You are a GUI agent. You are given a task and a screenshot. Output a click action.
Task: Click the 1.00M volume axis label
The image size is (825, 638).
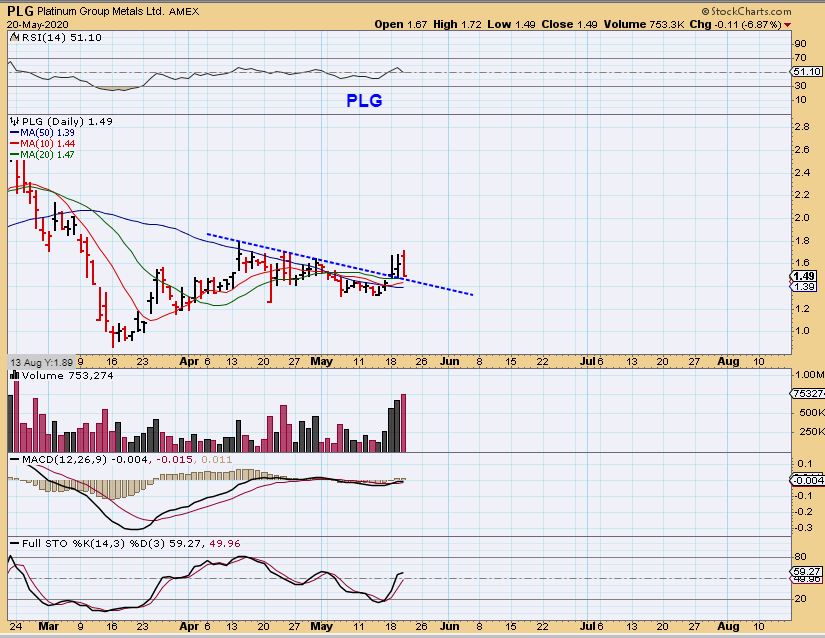point(810,374)
